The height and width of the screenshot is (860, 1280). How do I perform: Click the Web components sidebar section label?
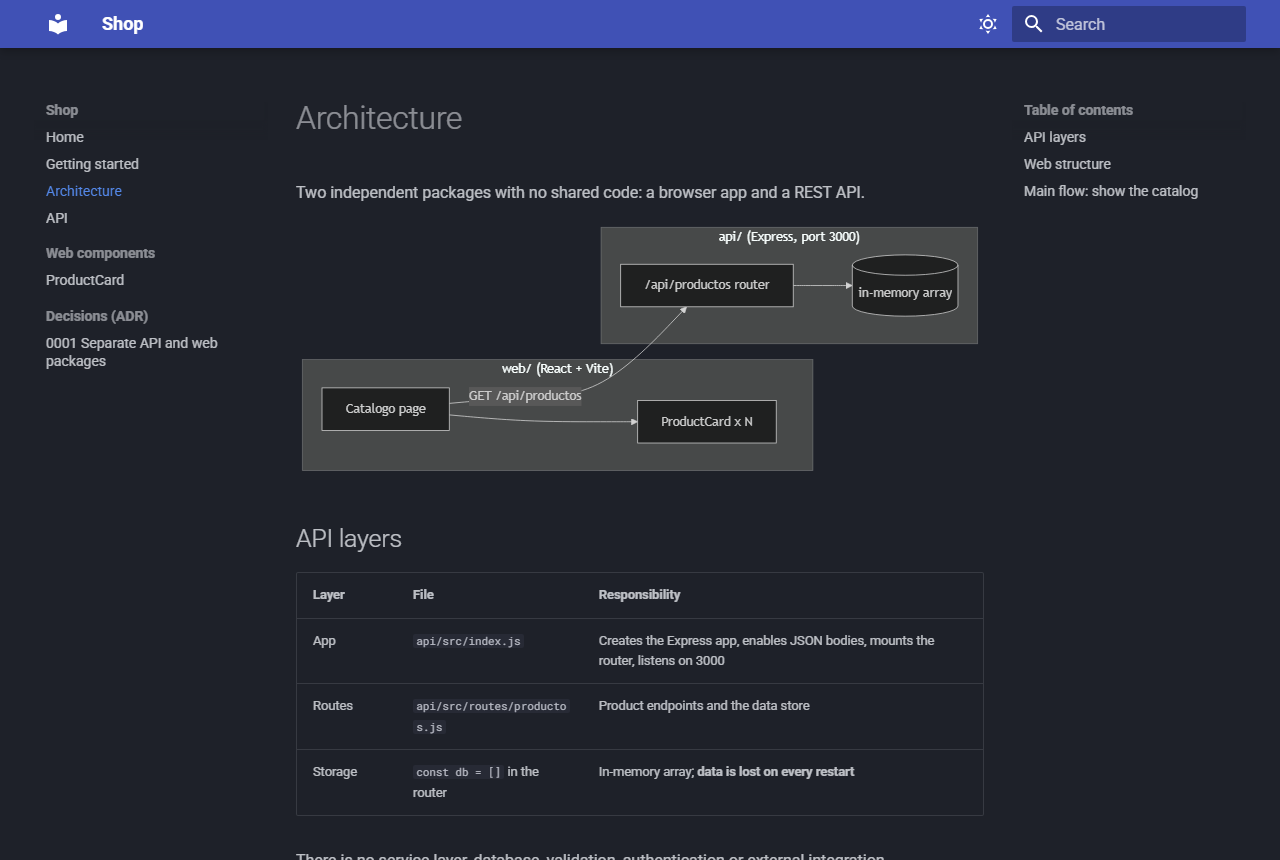(x=100, y=253)
